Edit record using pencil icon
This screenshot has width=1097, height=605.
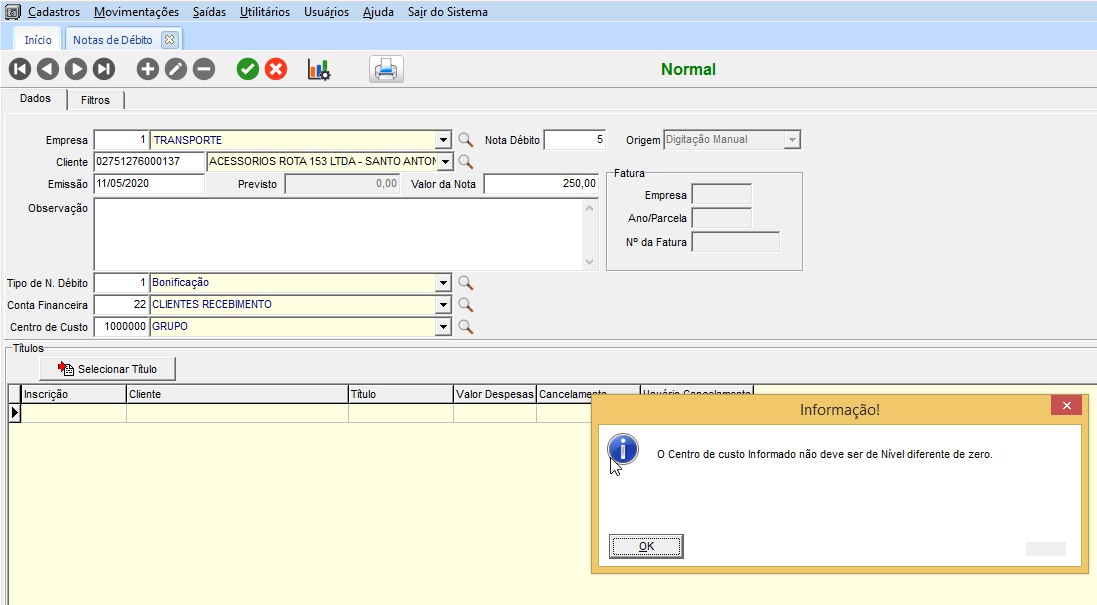176,69
